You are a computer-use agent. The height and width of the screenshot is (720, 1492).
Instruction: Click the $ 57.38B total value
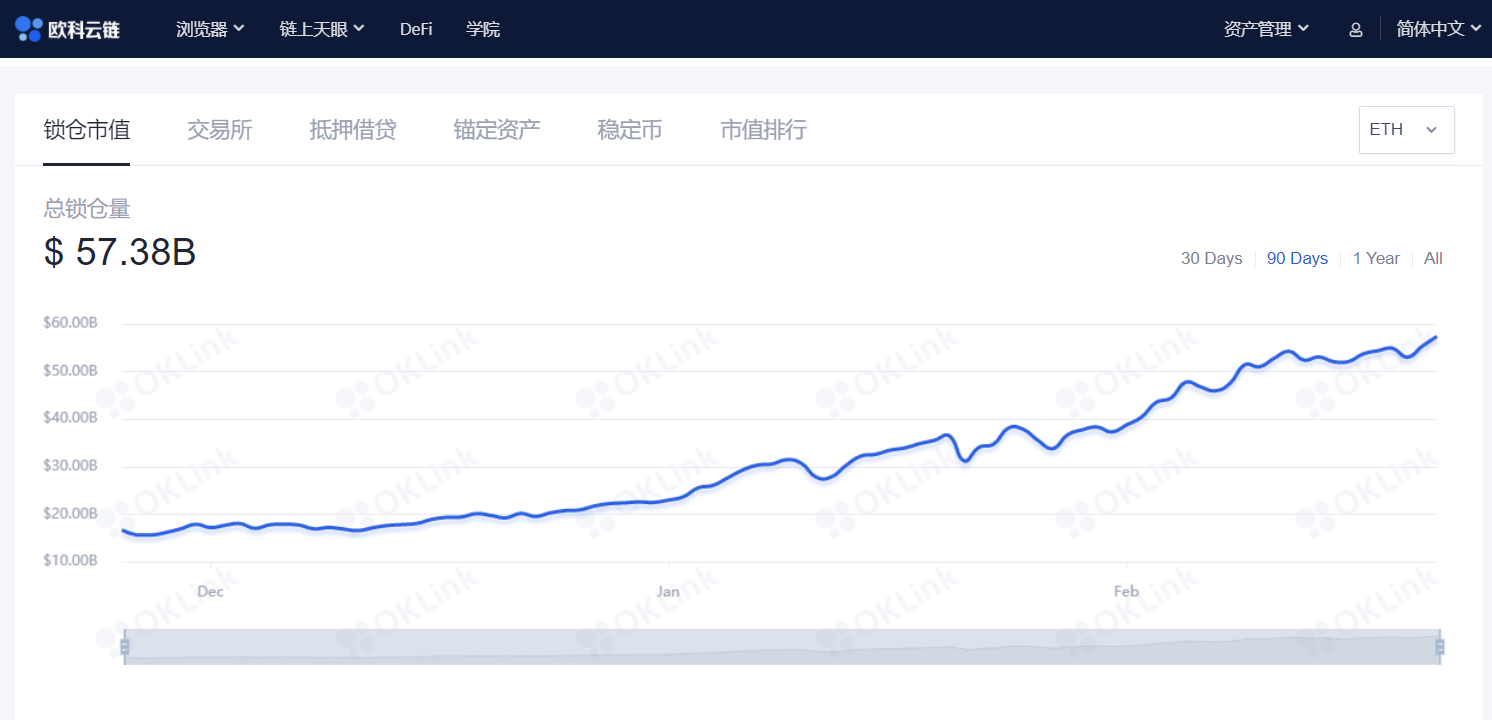(x=120, y=252)
